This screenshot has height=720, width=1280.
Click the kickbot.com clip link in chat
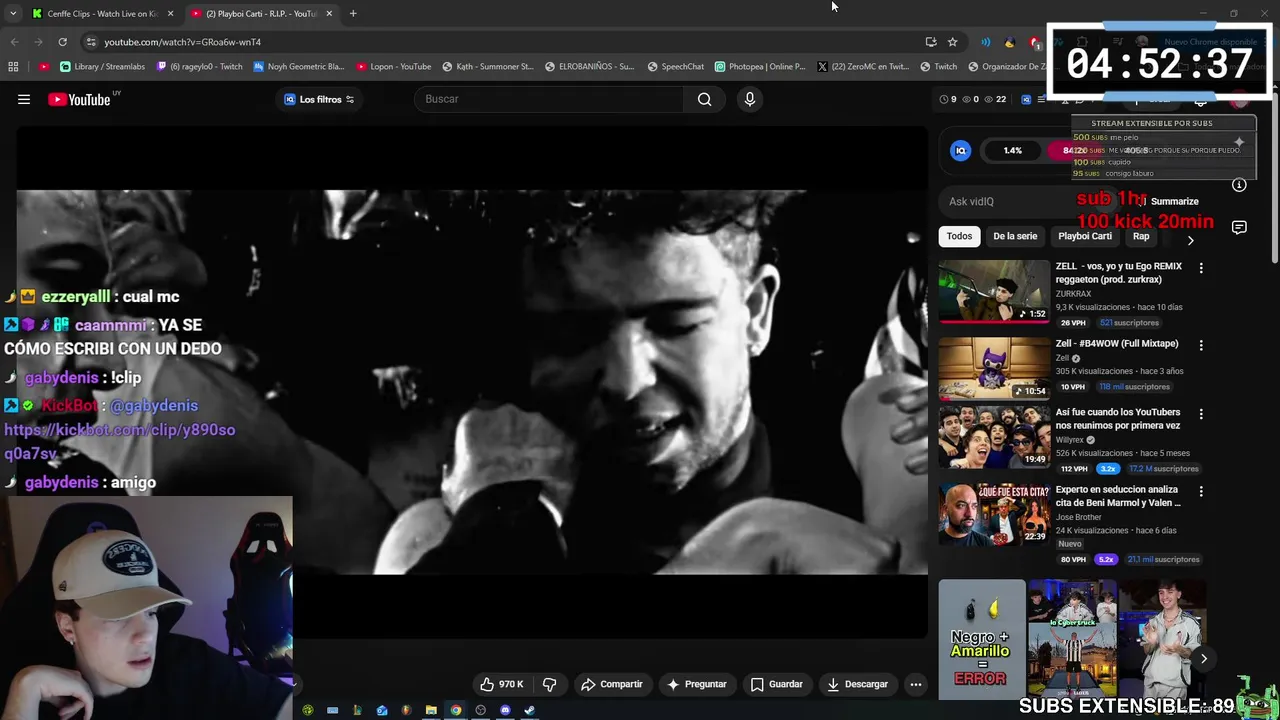pyautogui.click(x=119, y=441)
